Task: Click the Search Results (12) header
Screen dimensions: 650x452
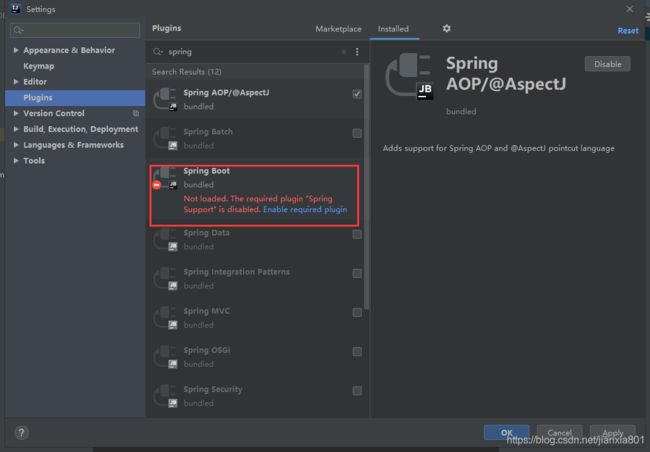Action: click(187, 72)
